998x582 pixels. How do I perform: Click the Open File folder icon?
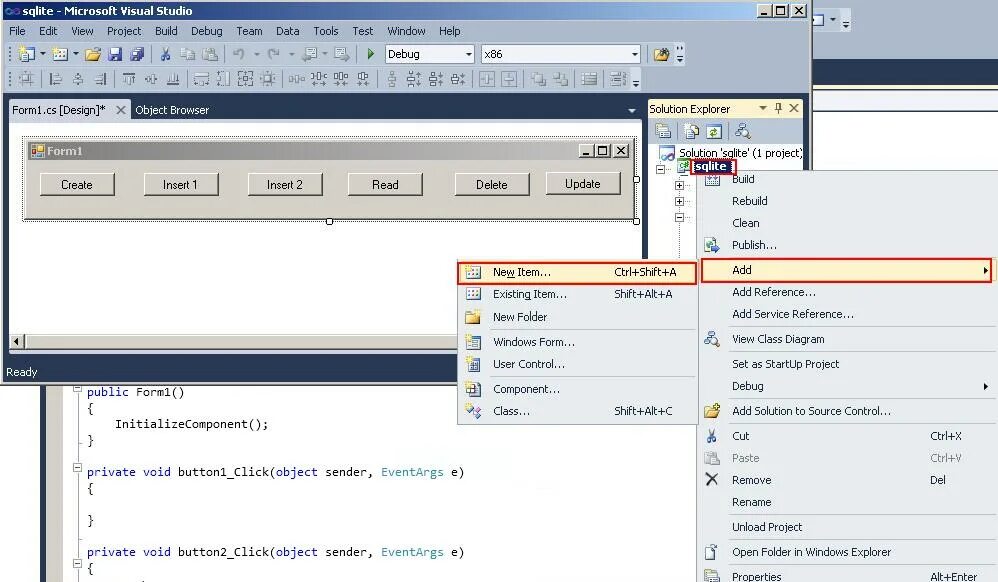[x=93, y=54]
